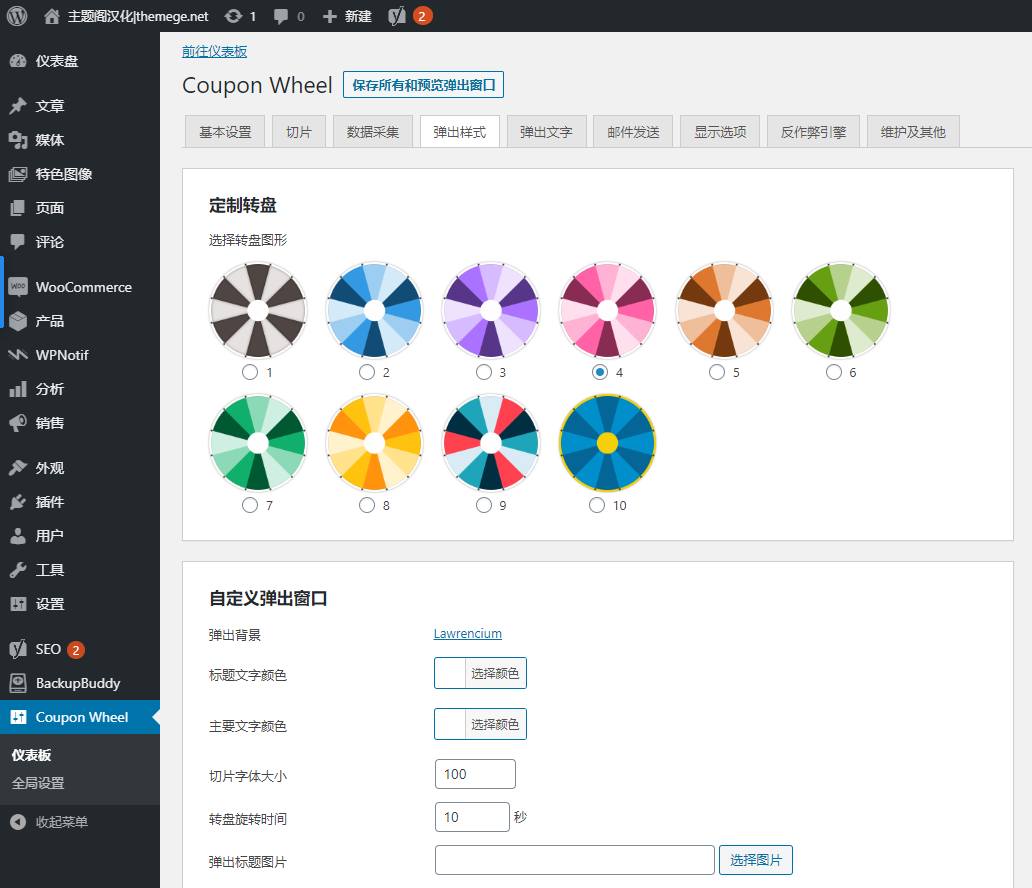
Task: Click the plus 新建 icon
Action: [330, 16]
